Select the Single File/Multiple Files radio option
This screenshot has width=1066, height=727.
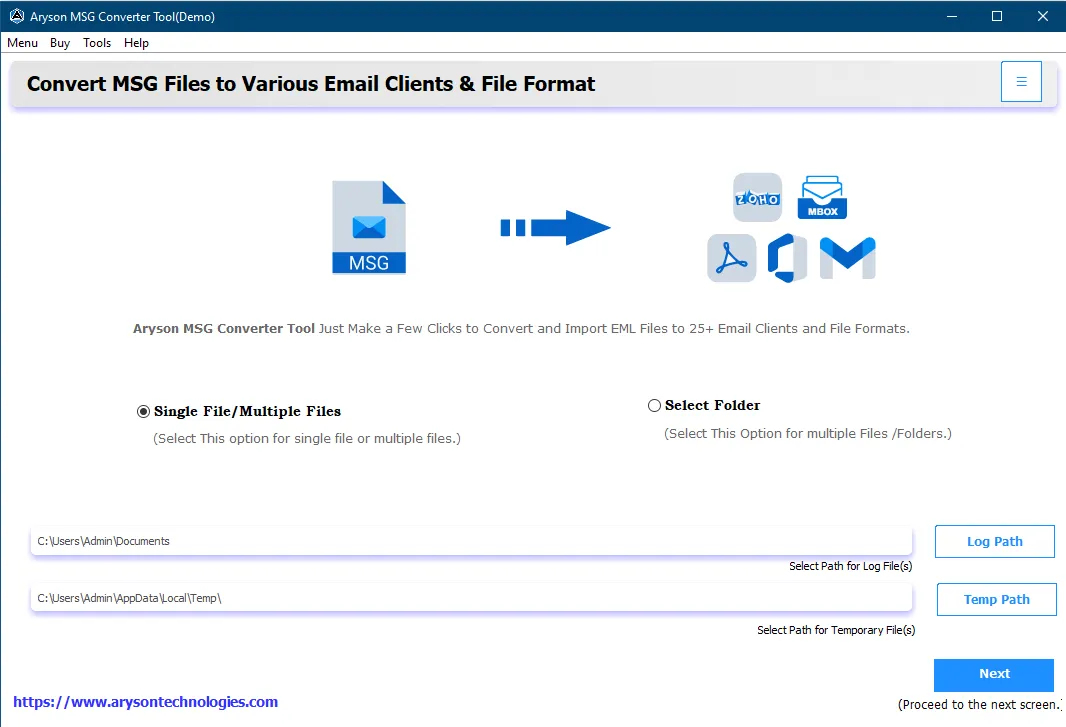click(143, 411)
